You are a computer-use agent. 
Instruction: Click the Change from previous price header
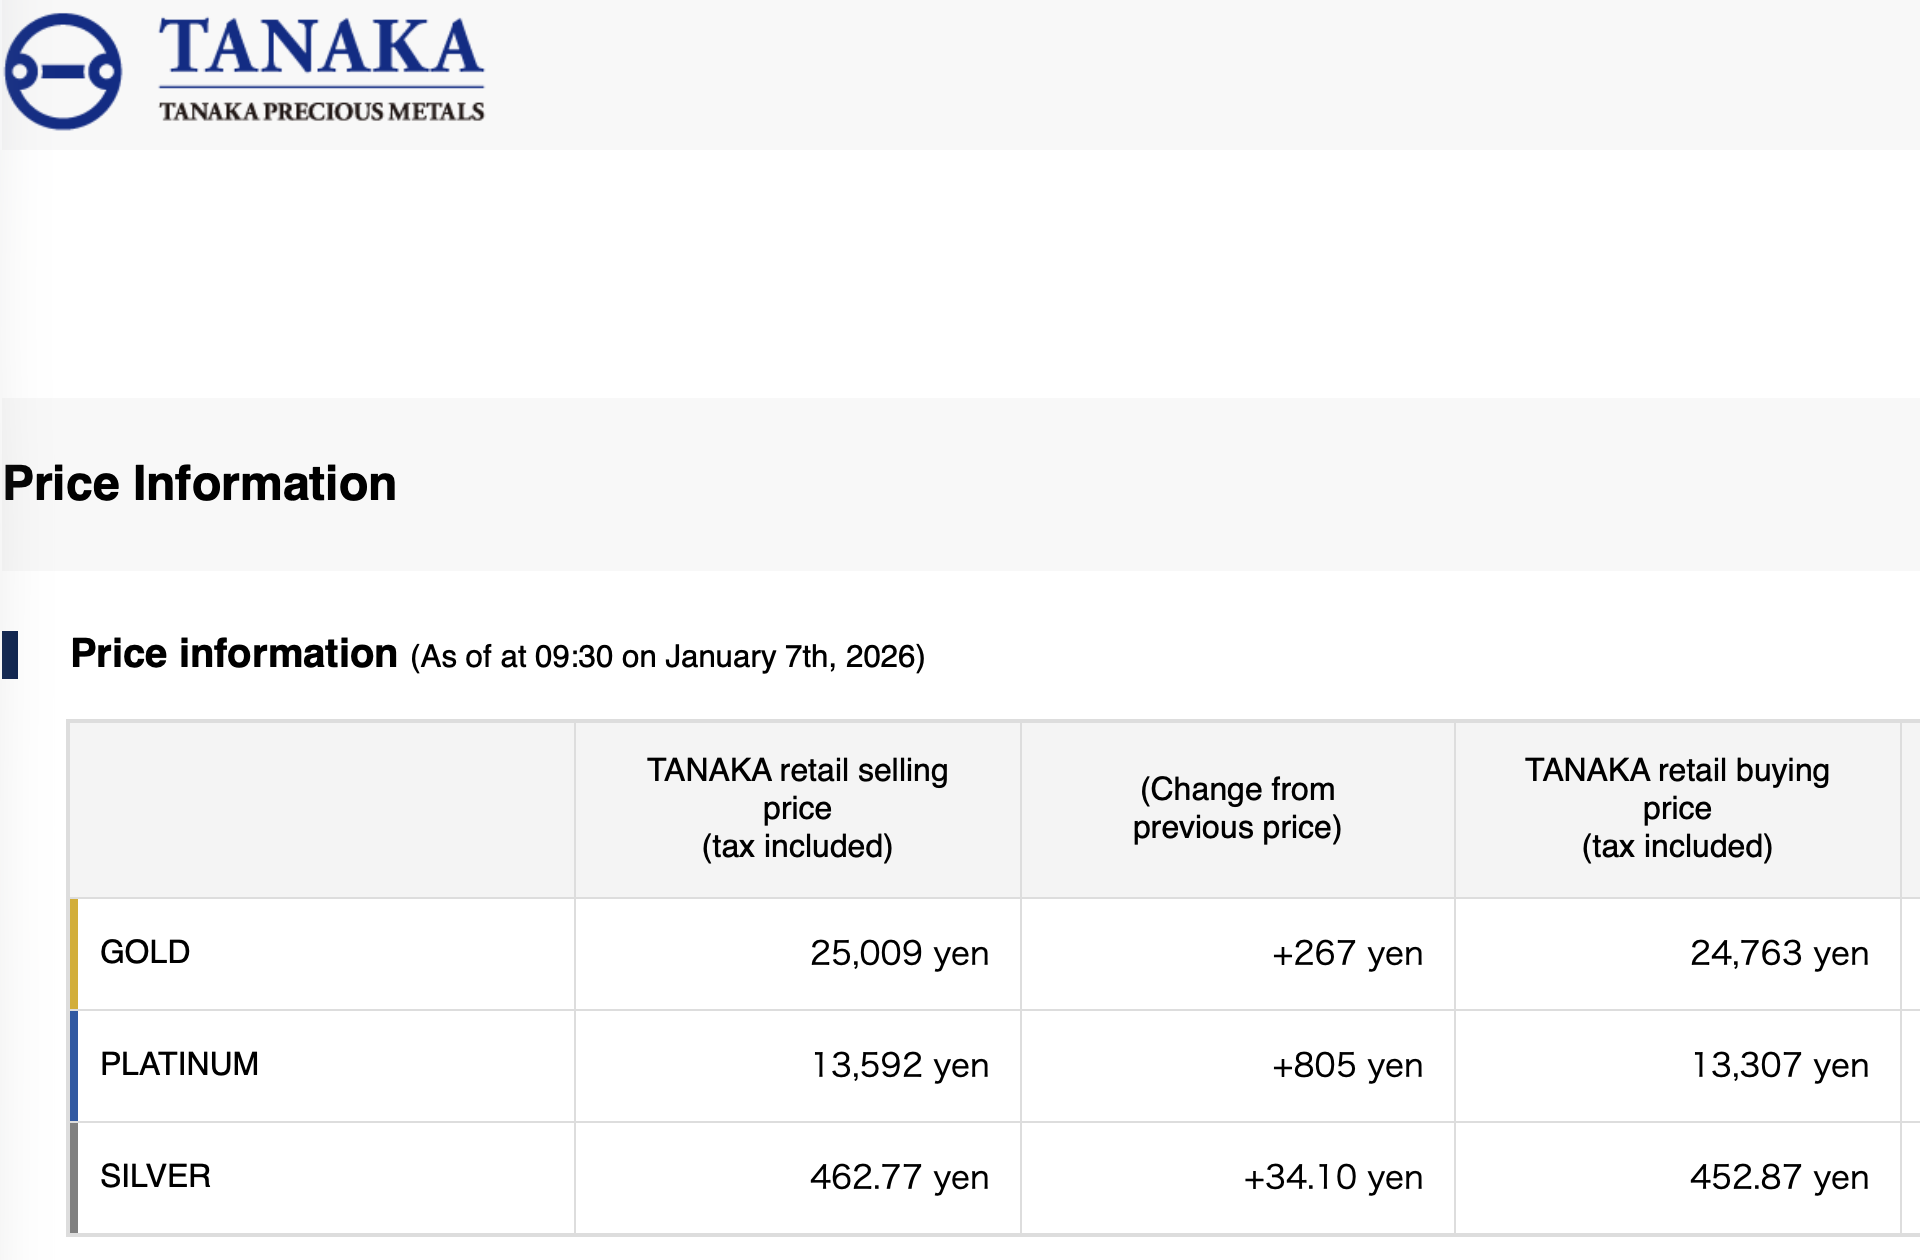click(x=1237, y=808)
